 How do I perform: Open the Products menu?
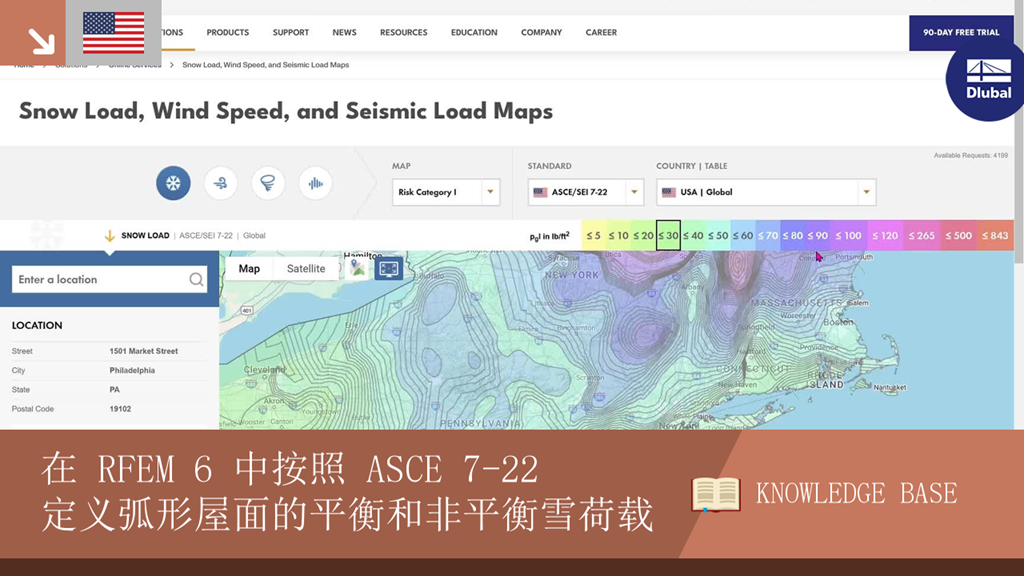tap(227, 32)
